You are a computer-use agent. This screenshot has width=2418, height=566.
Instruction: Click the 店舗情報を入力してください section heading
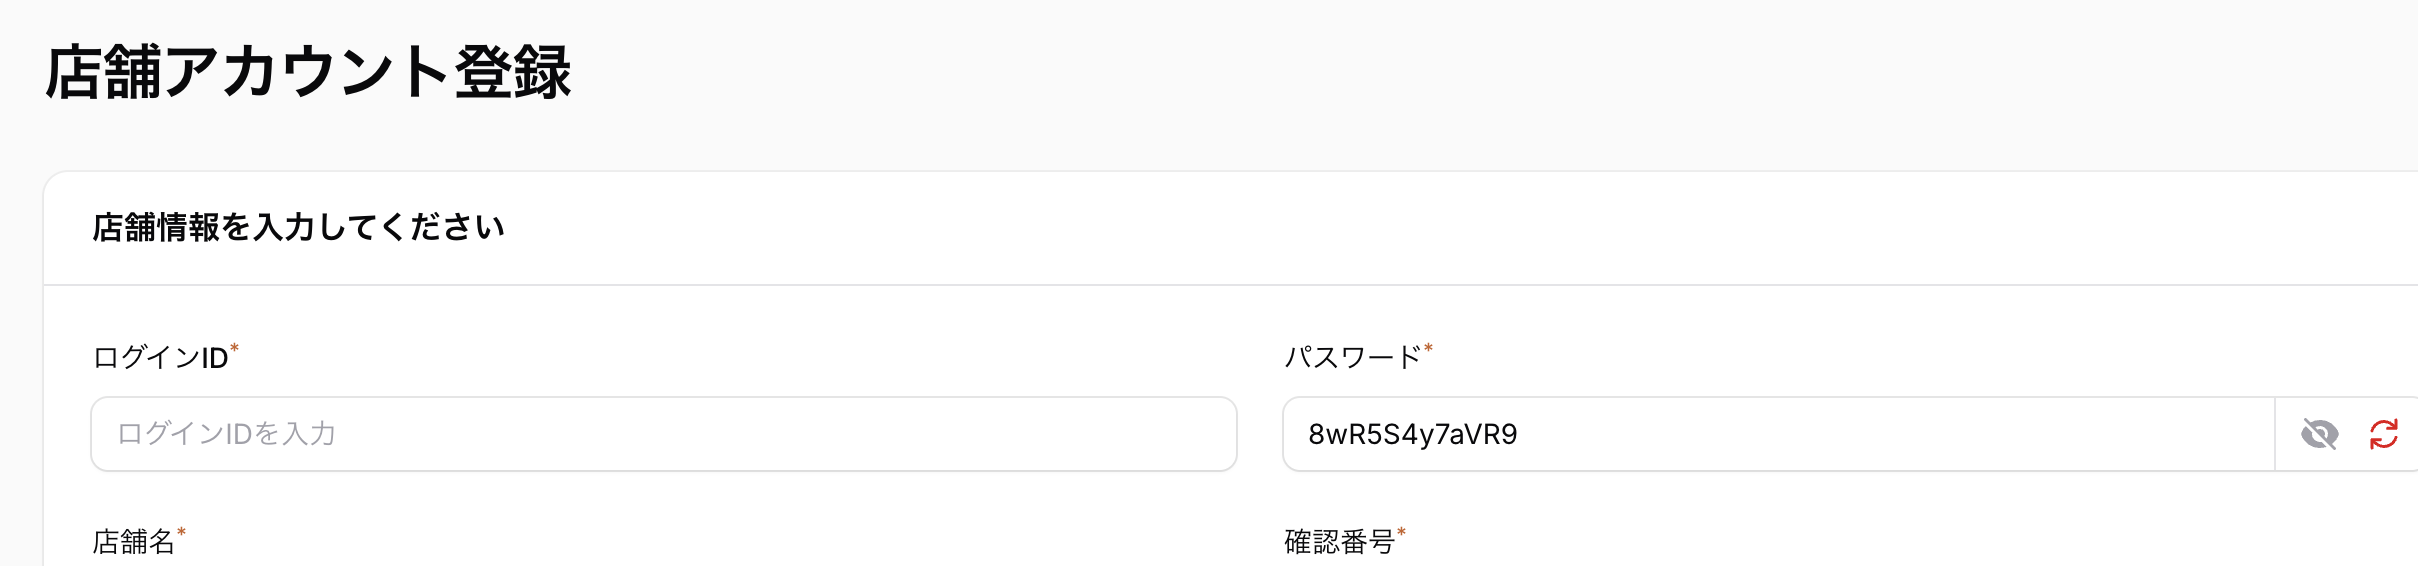[298, 227]
